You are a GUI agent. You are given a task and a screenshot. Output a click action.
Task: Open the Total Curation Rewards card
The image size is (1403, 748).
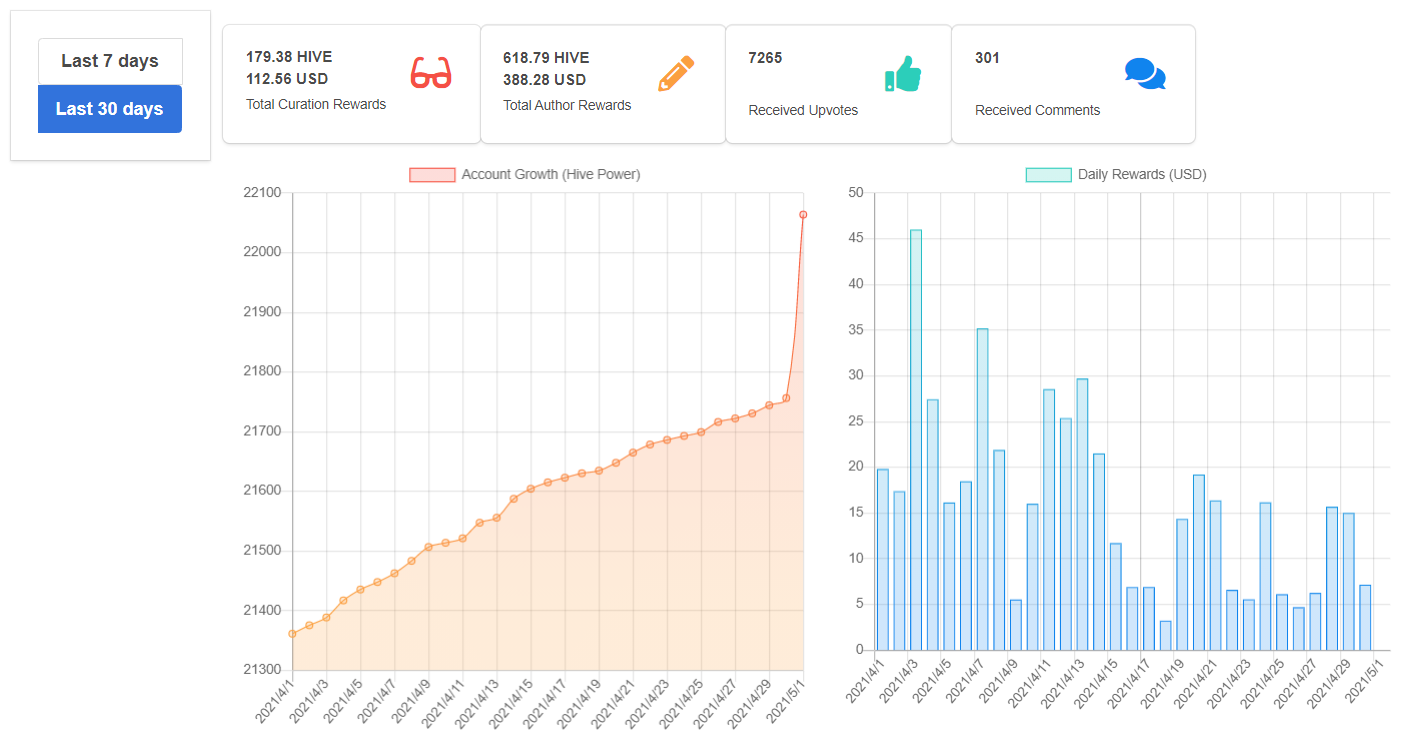click(x=352, y=84)
